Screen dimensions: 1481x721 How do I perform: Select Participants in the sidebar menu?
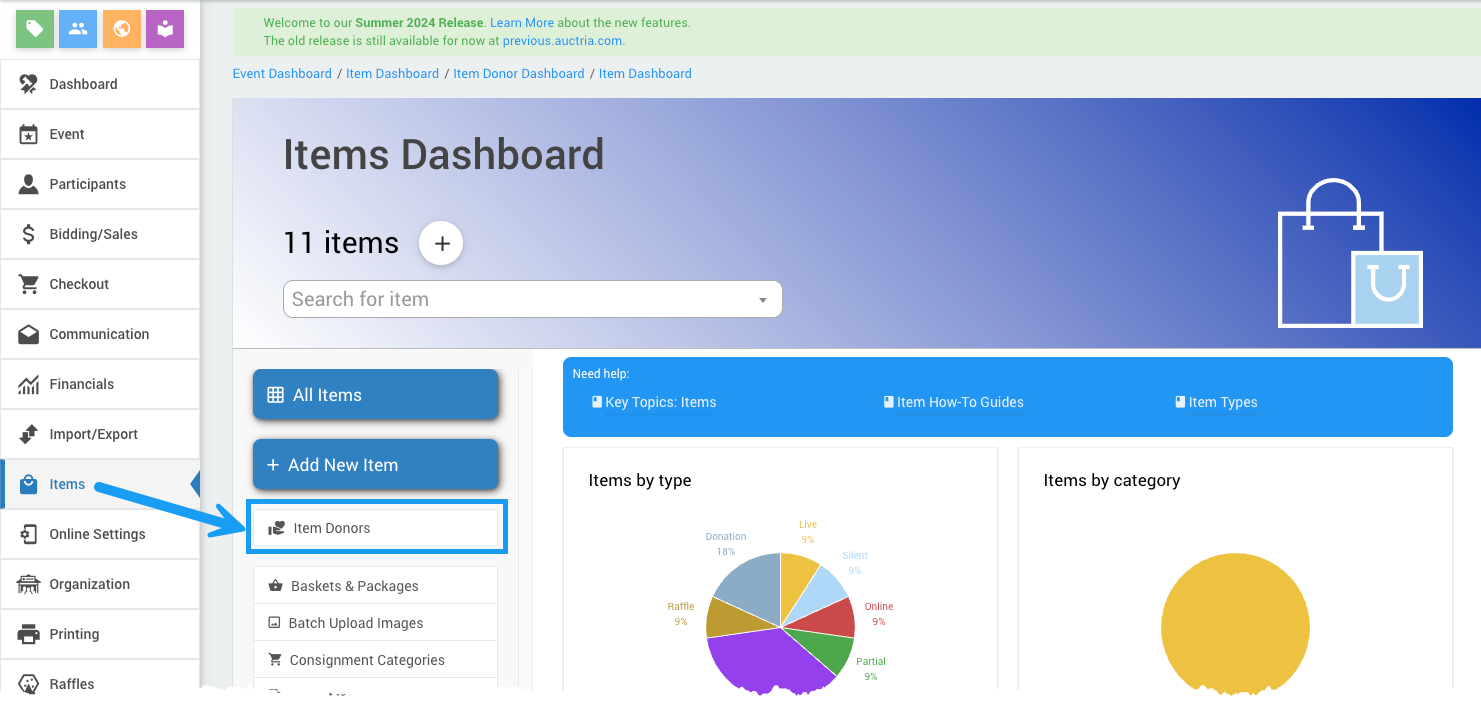[x=88, y=184]
